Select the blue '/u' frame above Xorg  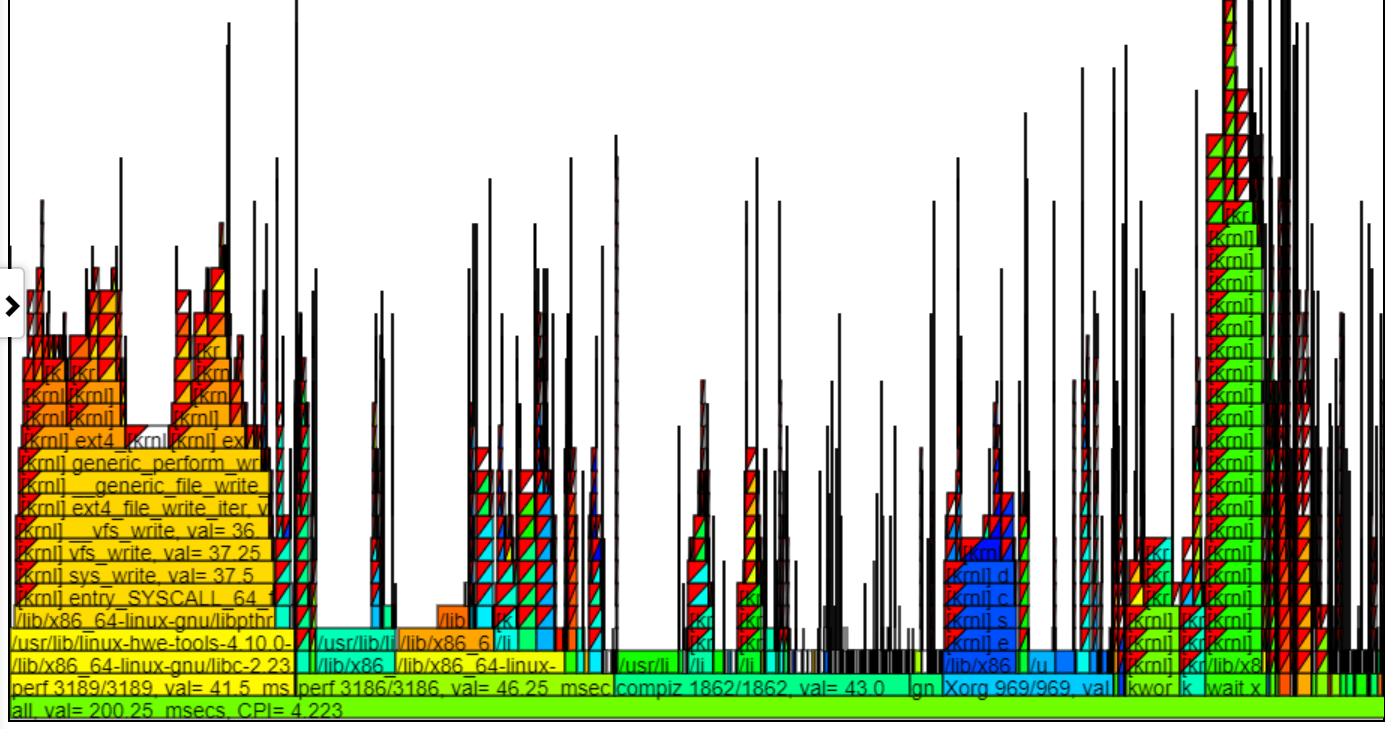point(1041,664)
